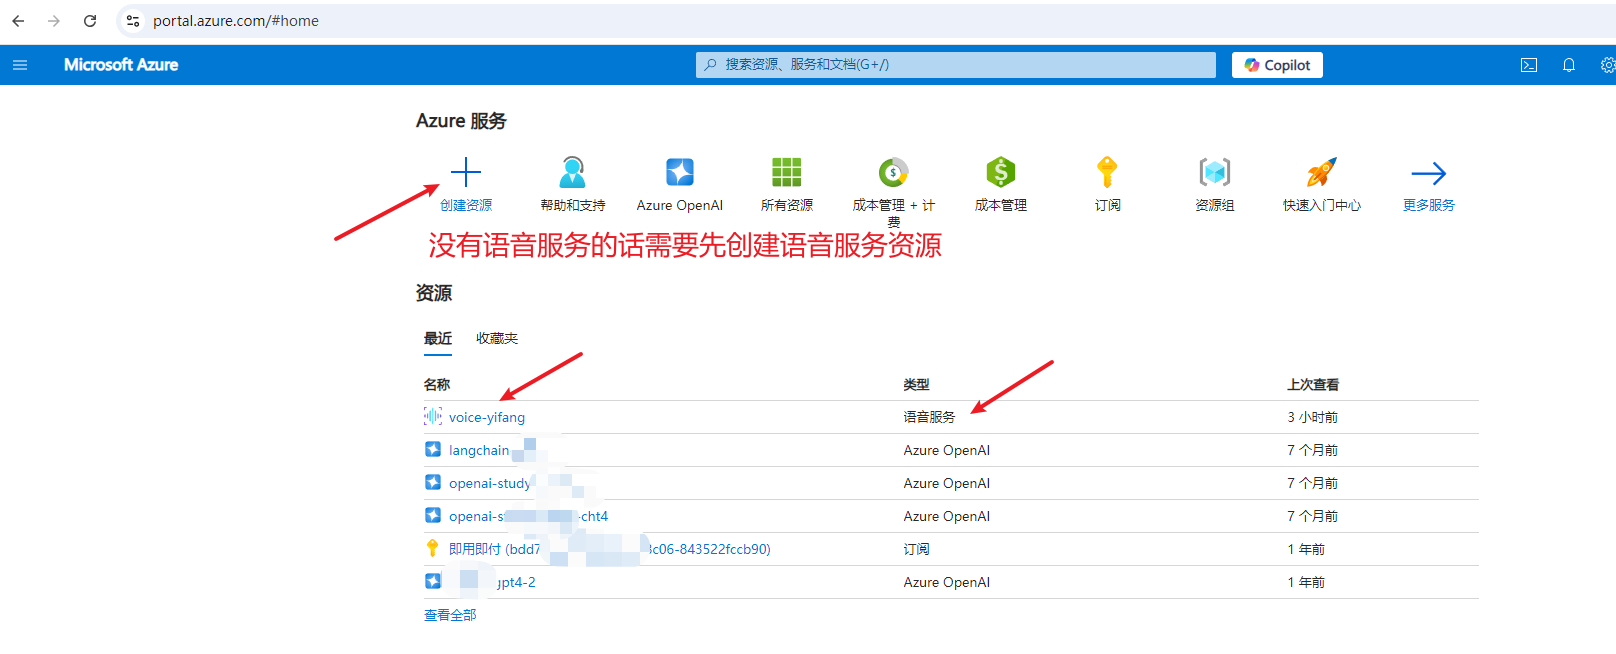Click the Create resource (创建资源) label link
The image size is (1616, 654).
tap(466, 205)
